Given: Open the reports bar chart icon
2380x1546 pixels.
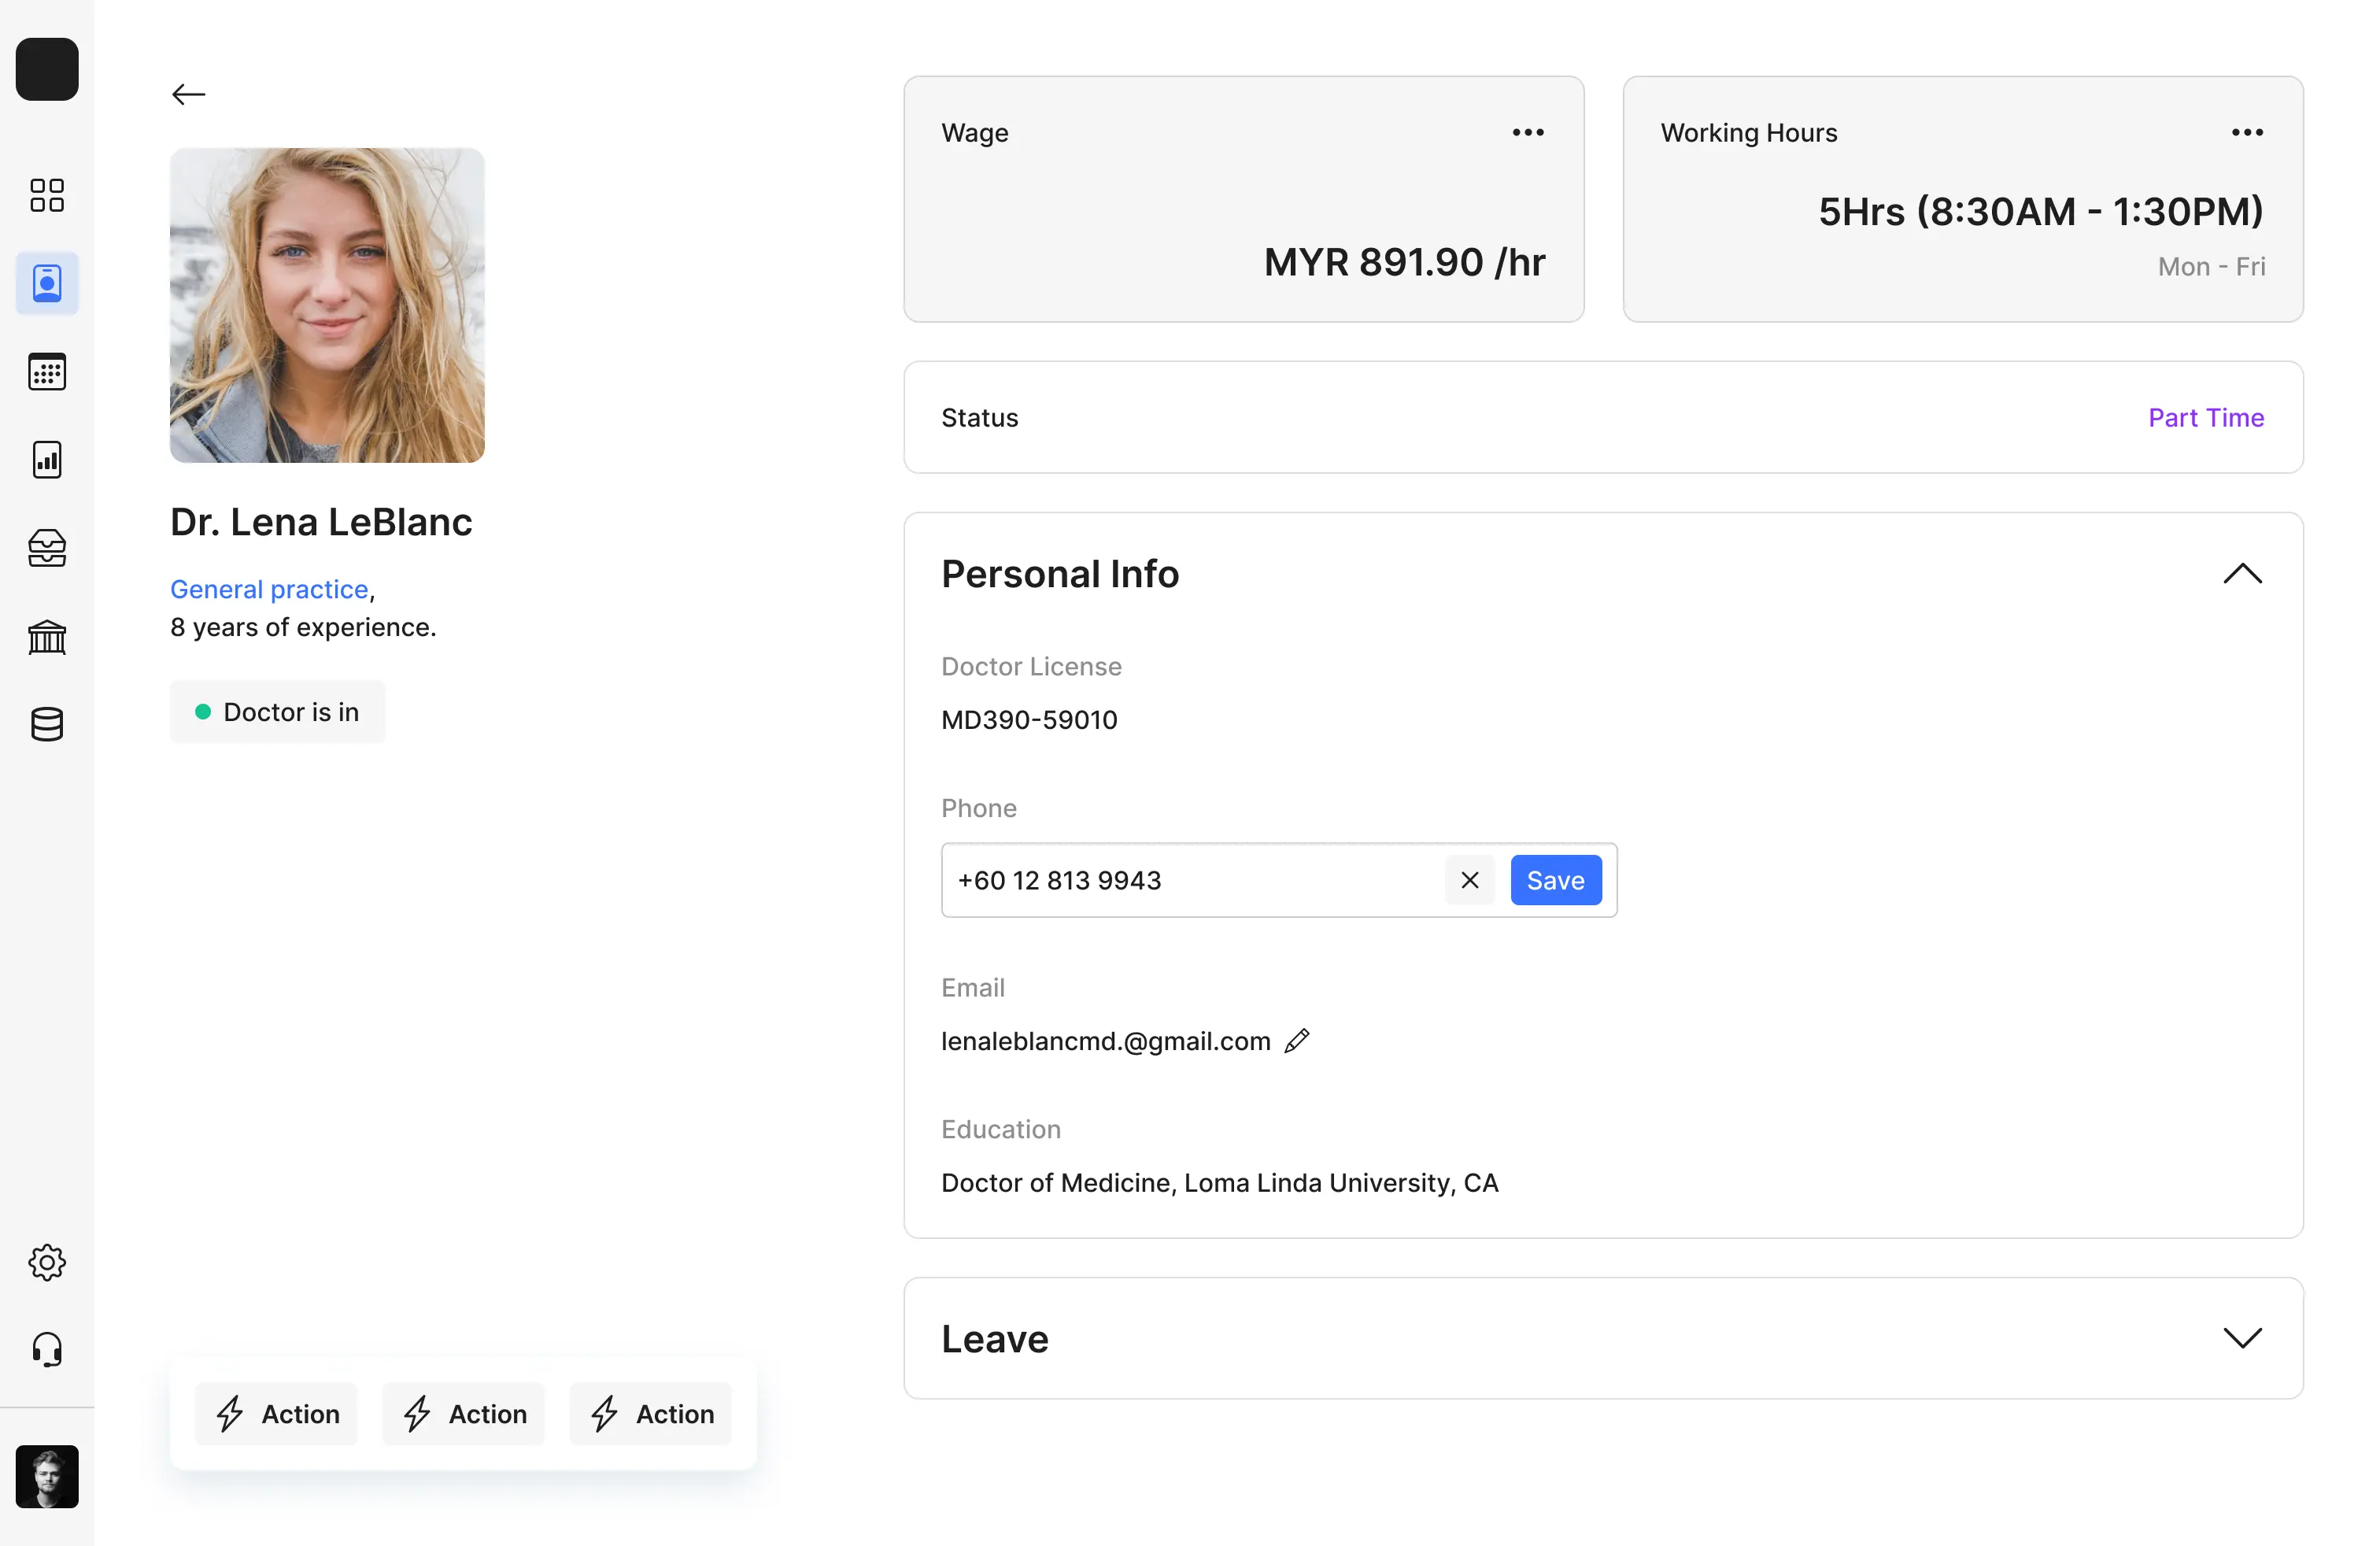Looking at the screenshot, I should pos(47,460).
